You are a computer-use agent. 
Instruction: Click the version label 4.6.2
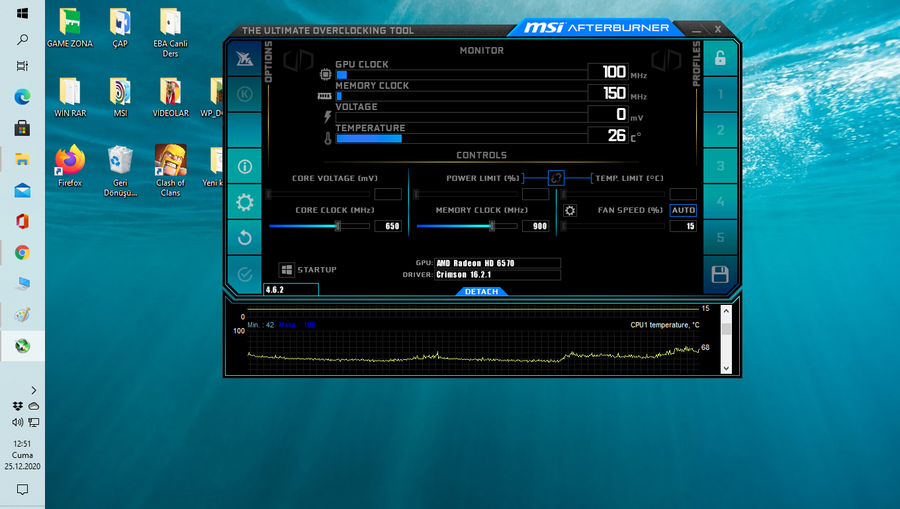point(291,290)
